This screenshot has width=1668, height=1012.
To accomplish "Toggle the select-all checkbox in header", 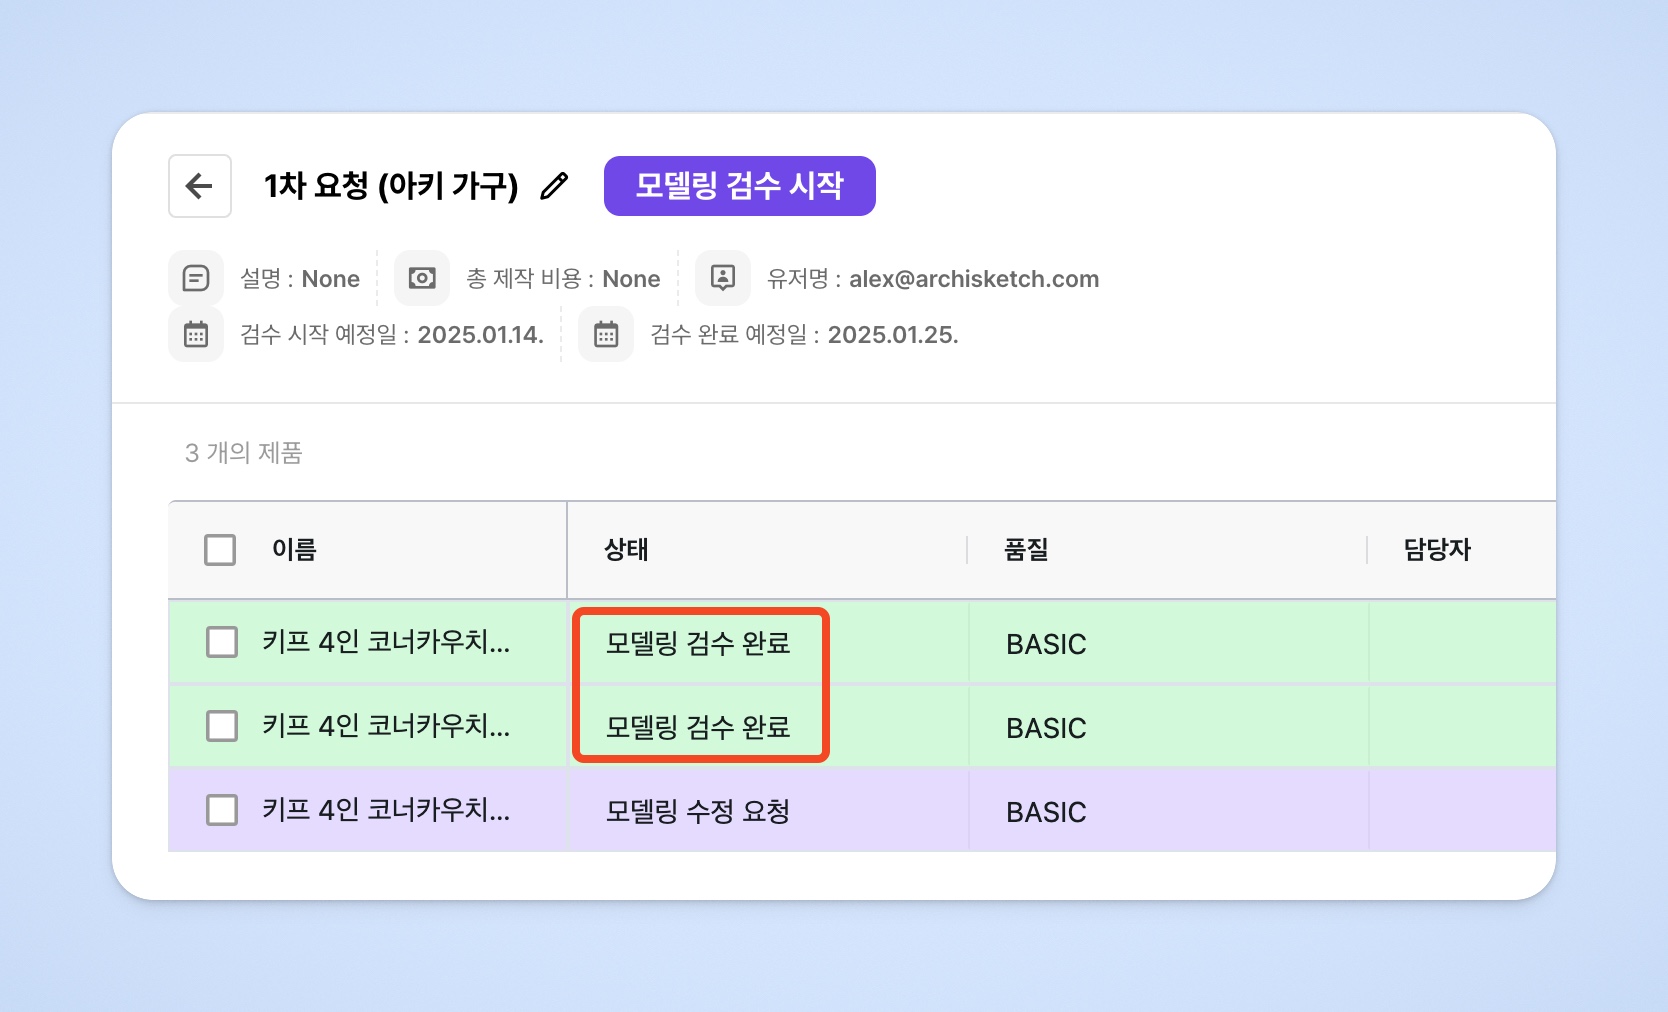I will tap(220, 549).
